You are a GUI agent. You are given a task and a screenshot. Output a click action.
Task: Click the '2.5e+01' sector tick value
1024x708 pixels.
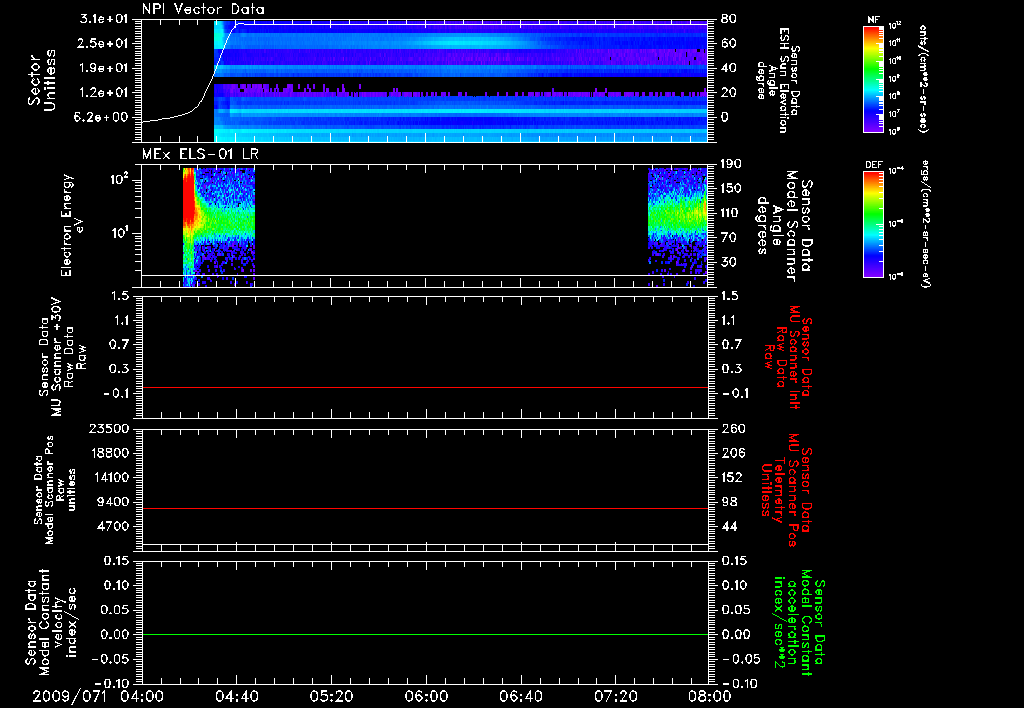[x=104, y=44]
